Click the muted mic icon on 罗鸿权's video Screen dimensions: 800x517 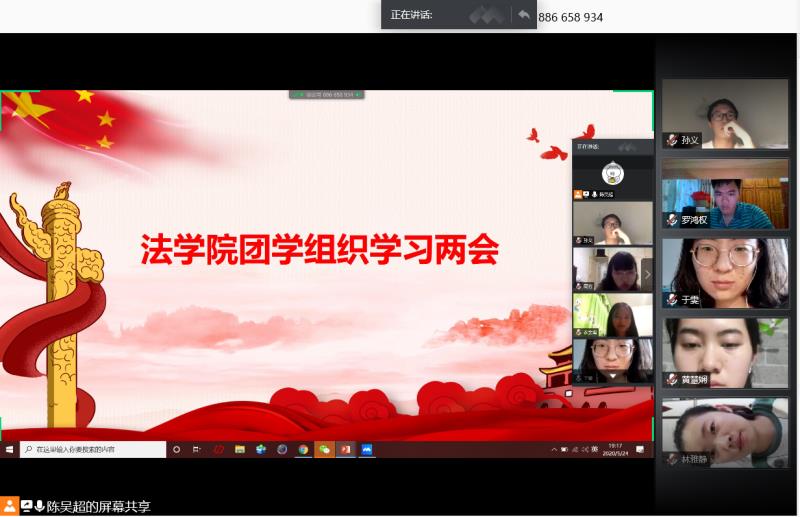pos(672,219)
